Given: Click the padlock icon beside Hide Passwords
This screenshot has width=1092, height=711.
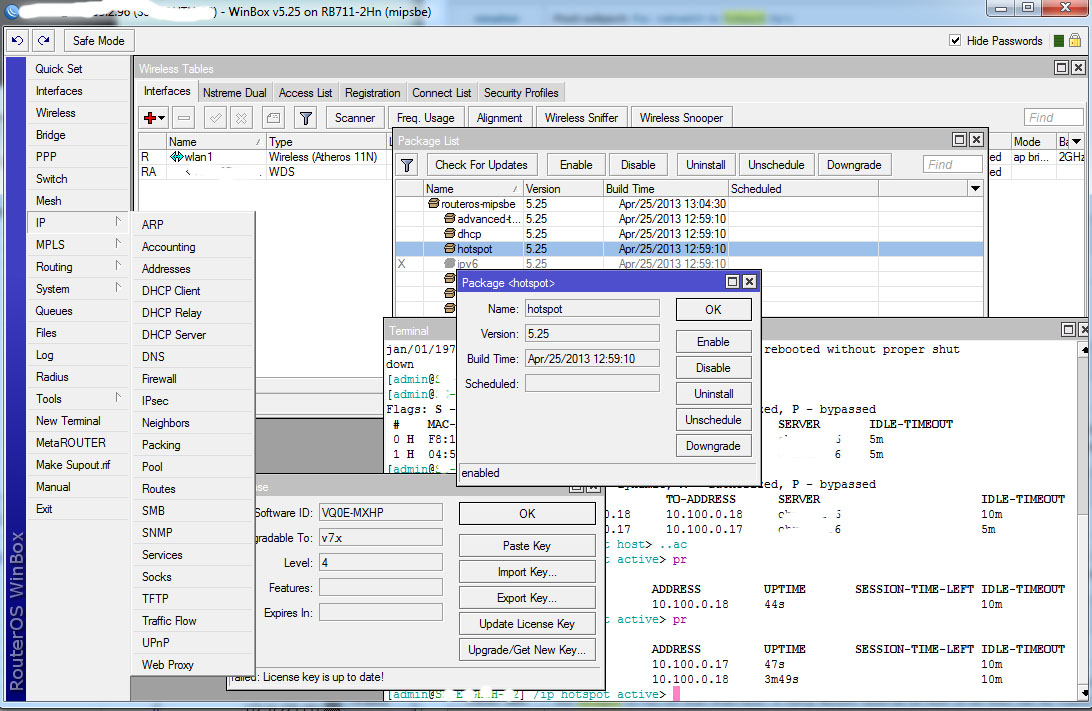Looking at the screenshot, I should (1075, 41).
